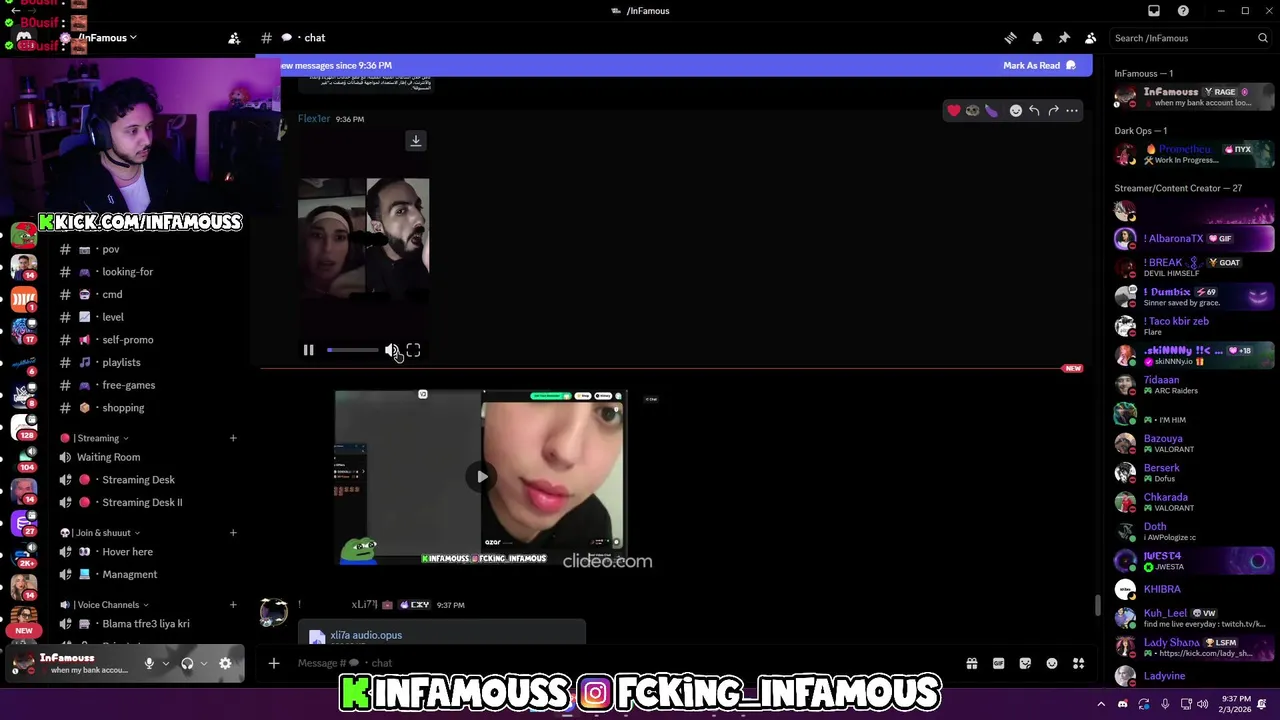1280x720 pixels.
Task: Open Add Reaction smiley on message
Action: (x=1015, y=110)
